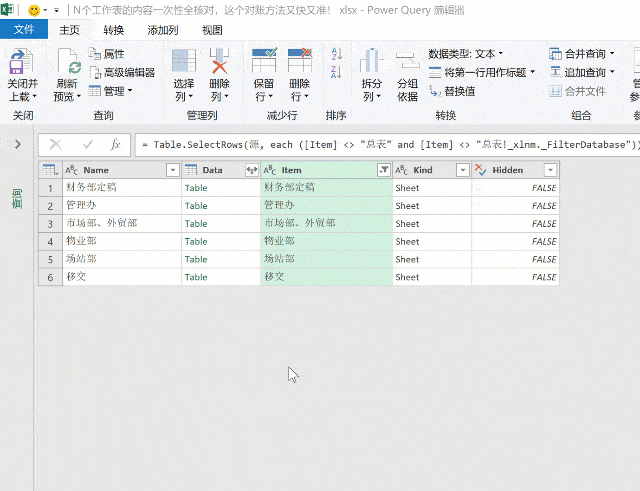
Task: Click Table link in row 3
Action: (x=196, y=224)
